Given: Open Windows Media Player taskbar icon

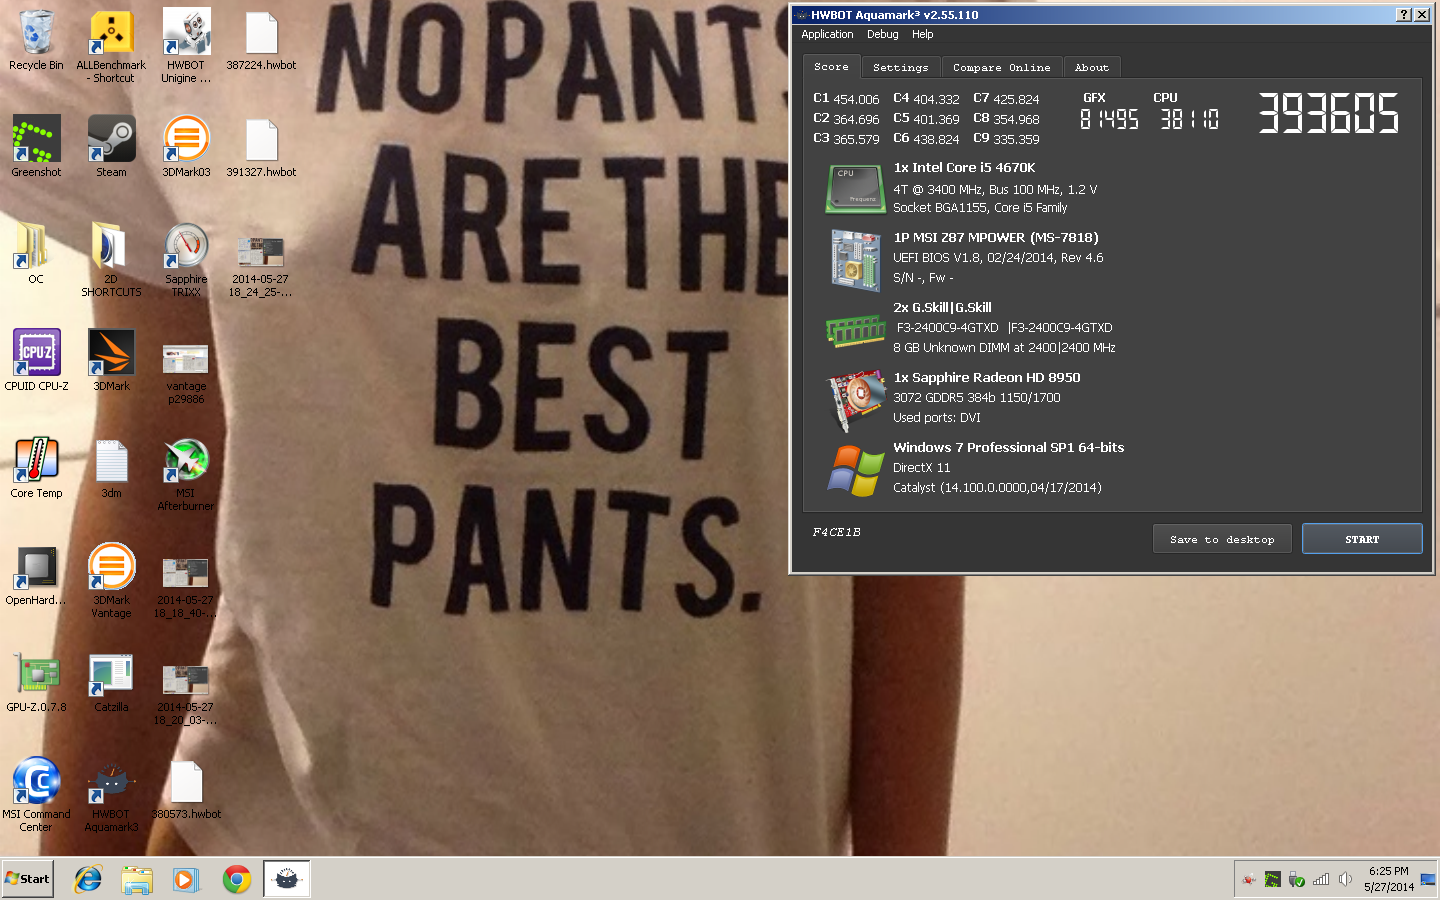Looking at the screenshot, I should [186, 879].
